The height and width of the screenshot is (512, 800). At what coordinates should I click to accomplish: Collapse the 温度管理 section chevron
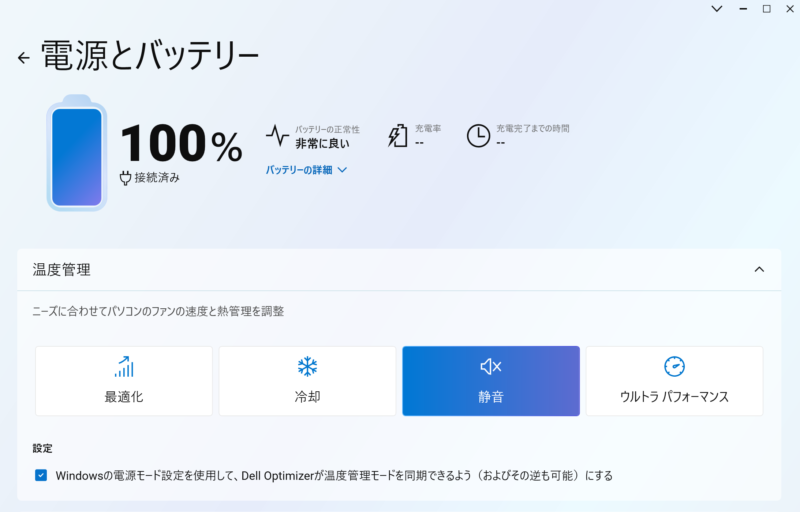(x=759, y=270)
